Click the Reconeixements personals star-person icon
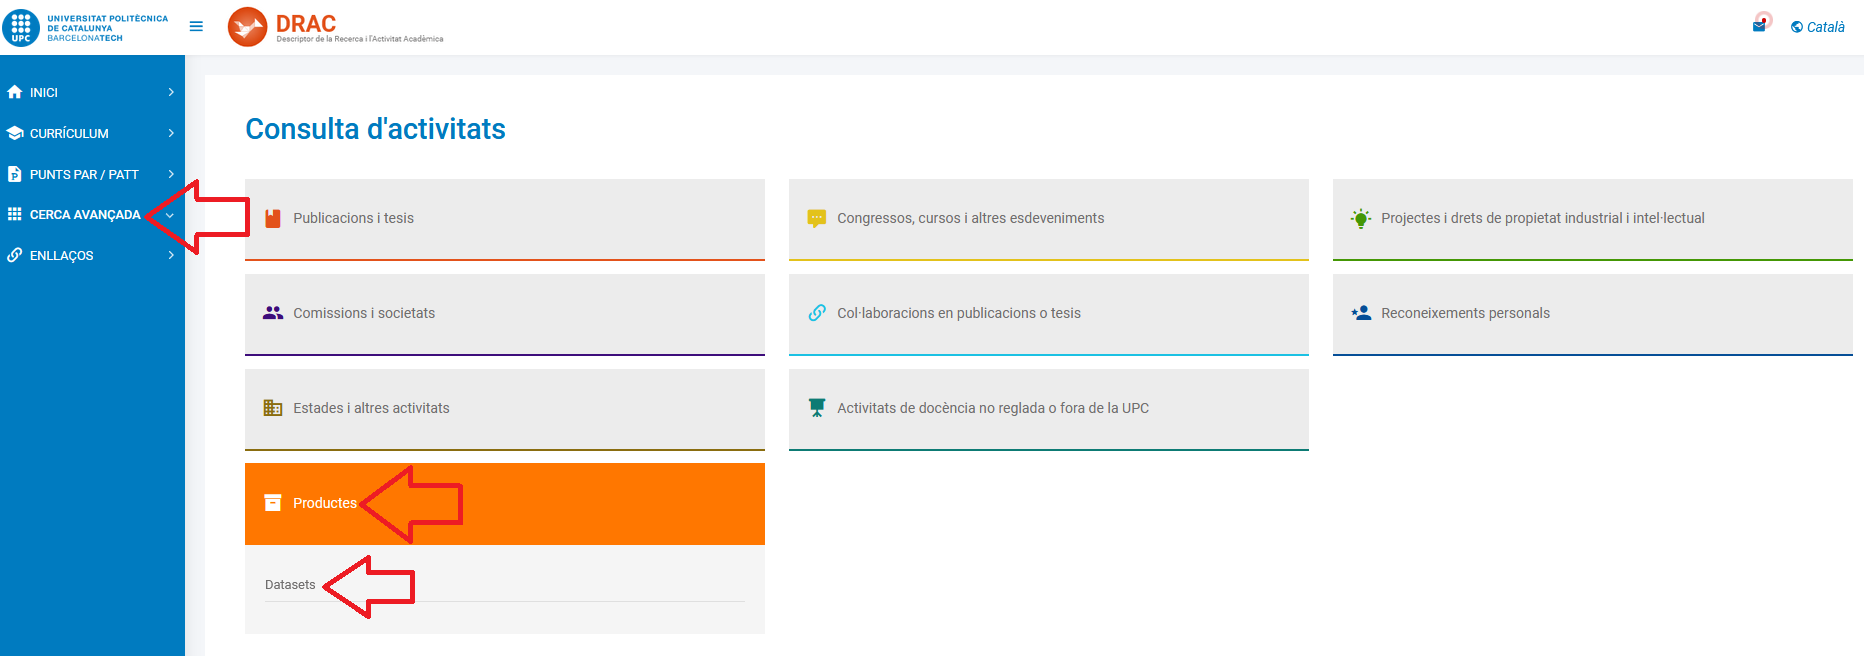1864x656 pixels. coord(1361,313)
